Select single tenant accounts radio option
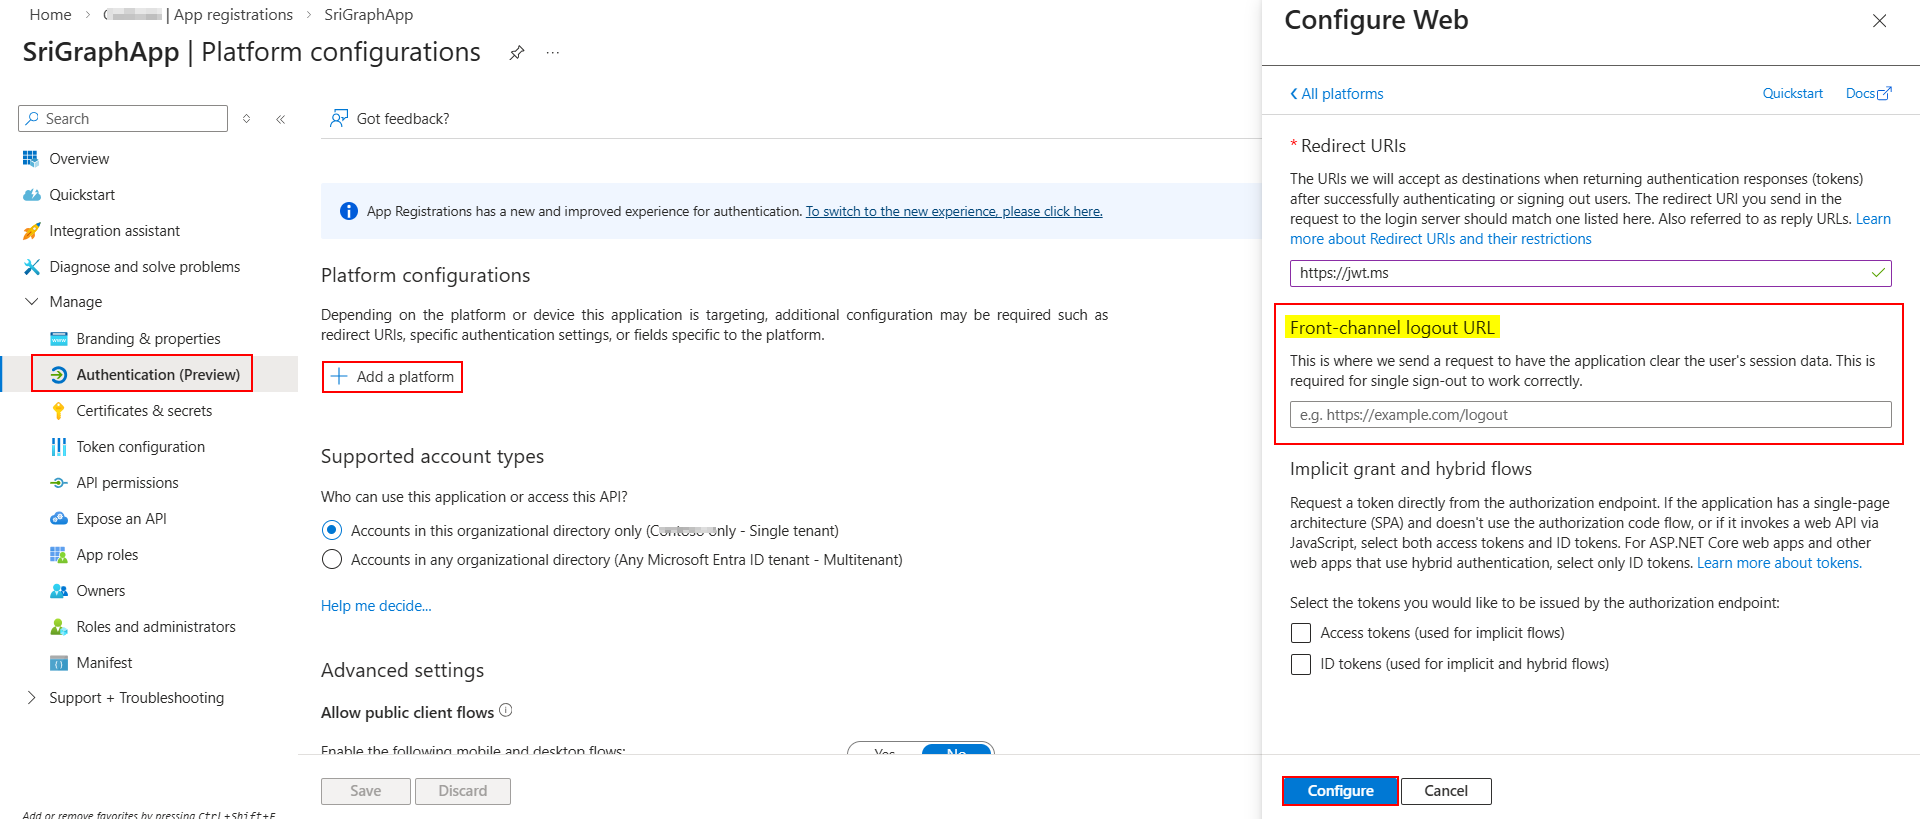Viewport: 1920px width, 819px height. (x=332, y=531)
